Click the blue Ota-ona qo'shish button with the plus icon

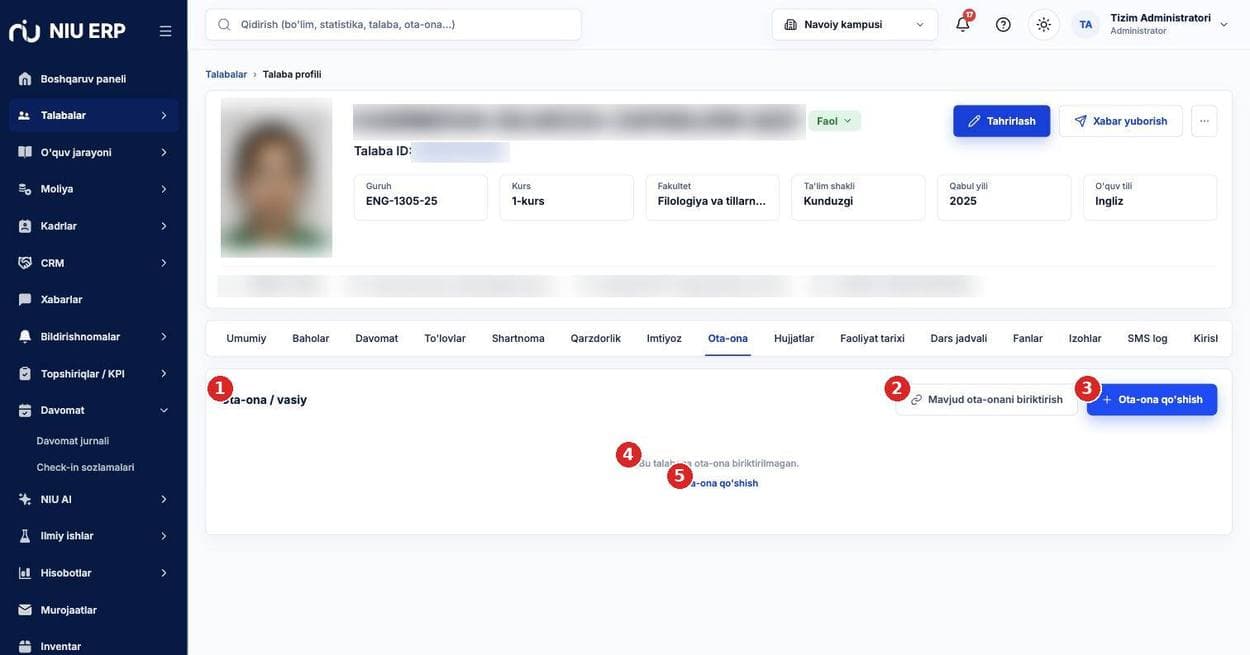1152,400
